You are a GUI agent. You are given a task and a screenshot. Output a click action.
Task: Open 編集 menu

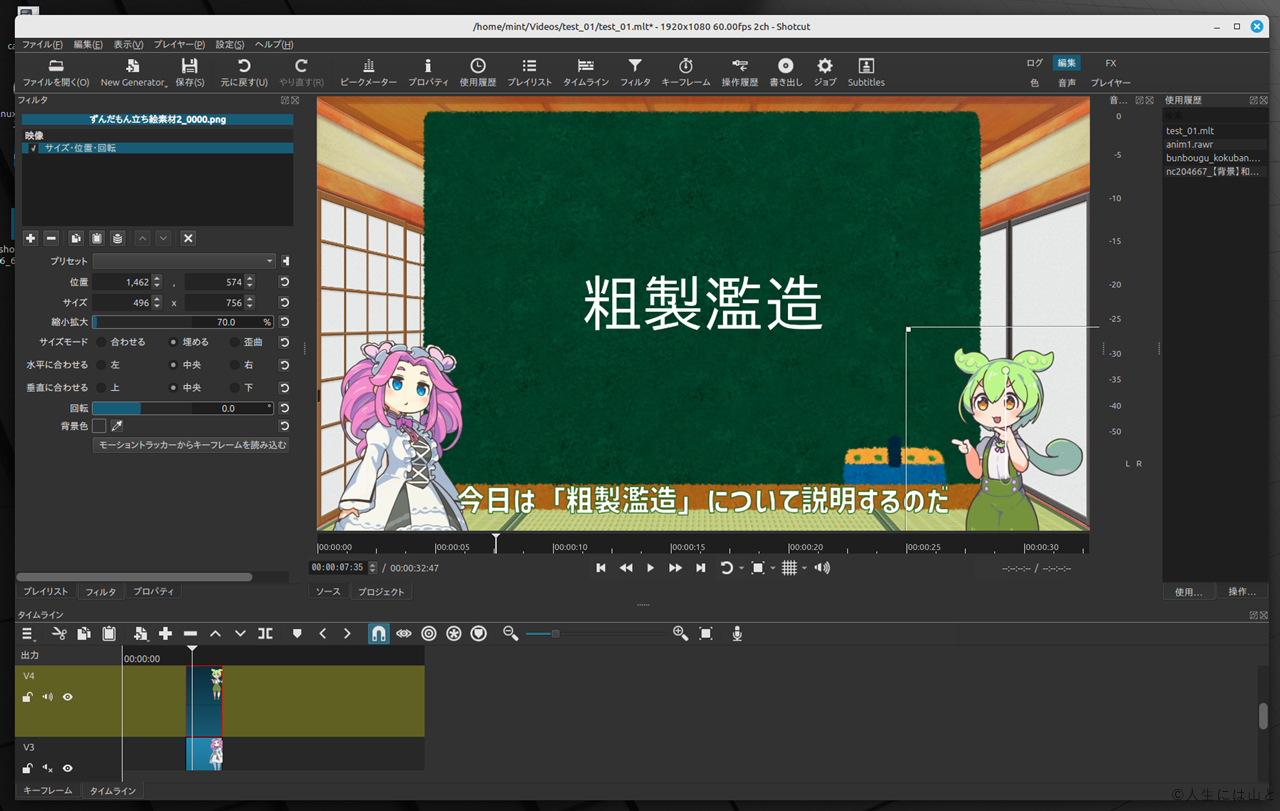[88, 45]
